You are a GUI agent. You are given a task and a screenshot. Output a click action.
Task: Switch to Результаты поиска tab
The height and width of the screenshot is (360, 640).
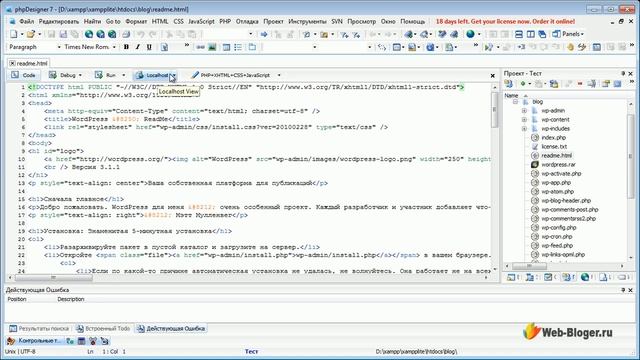coord(39,328)
